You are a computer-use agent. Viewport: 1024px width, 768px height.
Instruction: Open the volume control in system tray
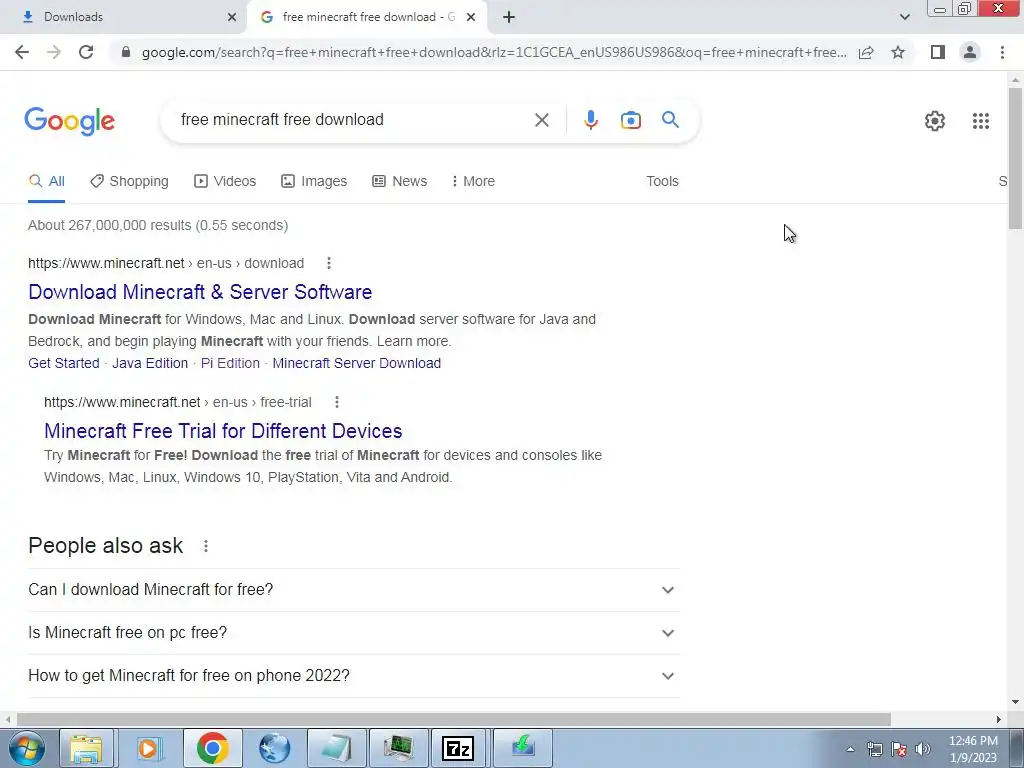[923, 749]
